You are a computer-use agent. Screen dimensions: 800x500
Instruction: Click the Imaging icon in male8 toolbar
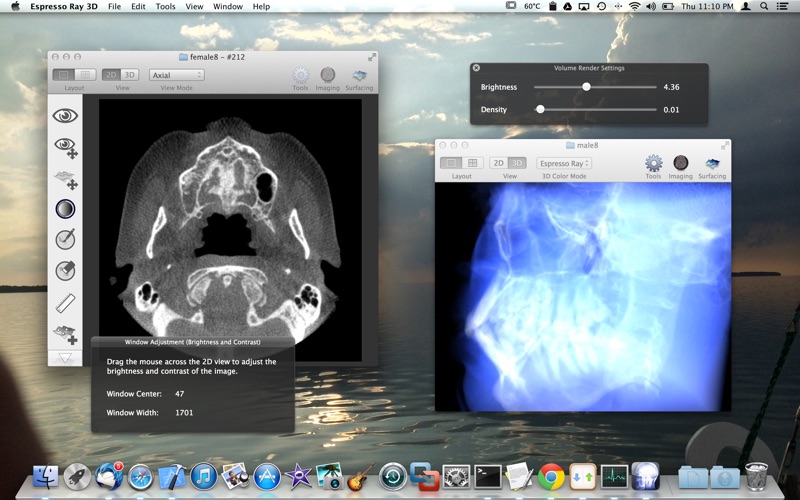(x=680, y=163)
